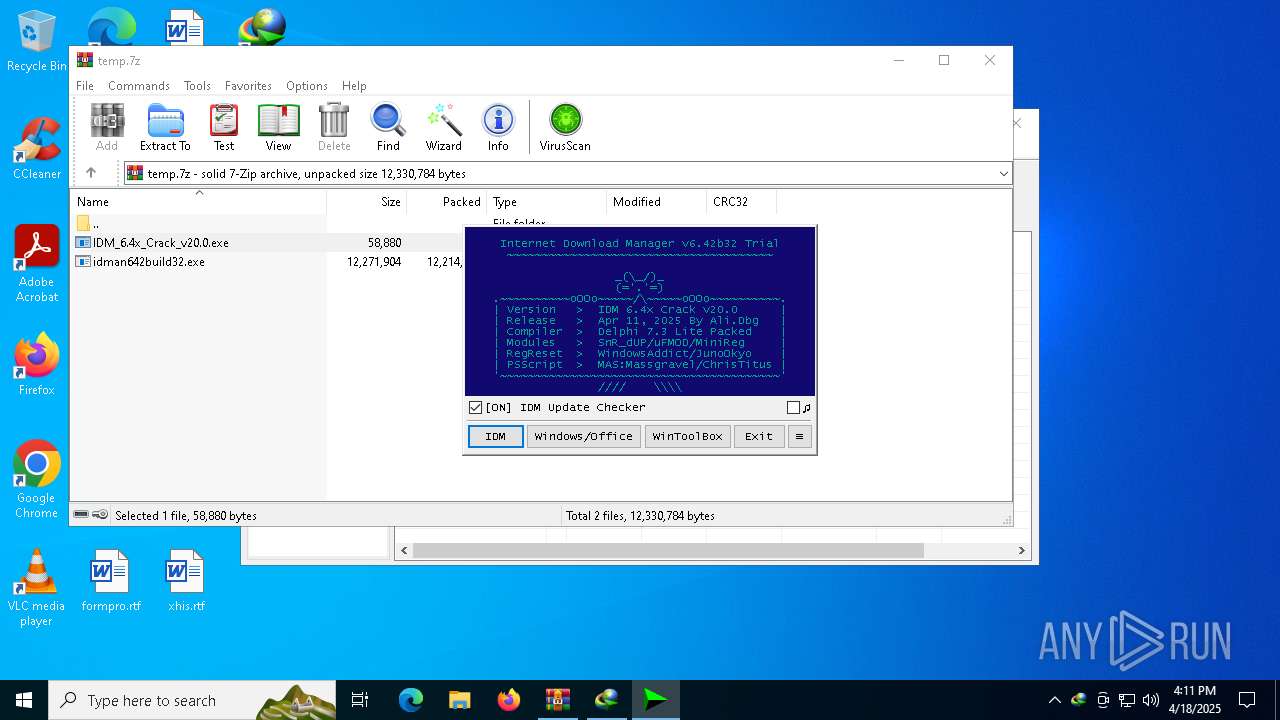The image size is (1280, 720).
Task: Run VirusScan on the archive
Action: 565,127
